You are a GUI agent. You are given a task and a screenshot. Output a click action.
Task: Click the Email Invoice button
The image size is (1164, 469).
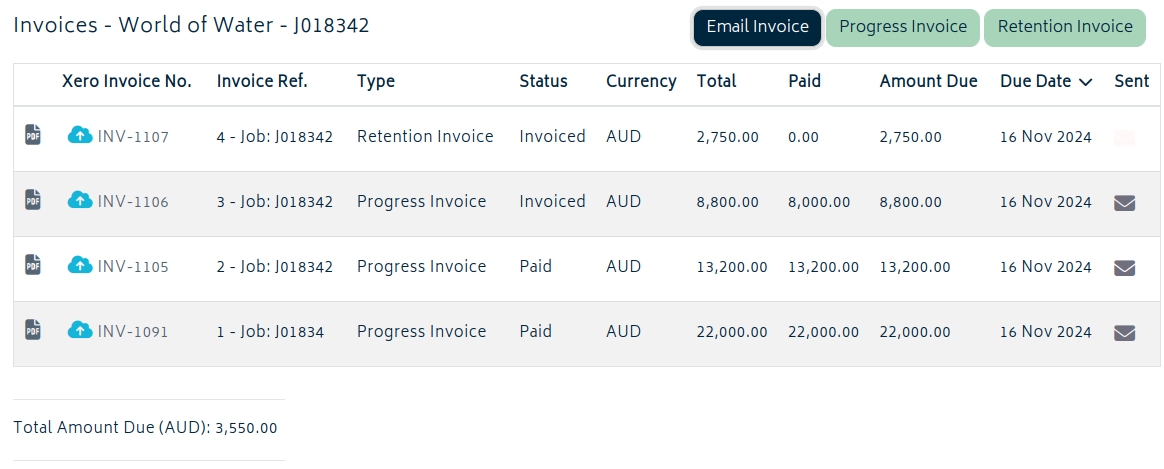(757, 27)
